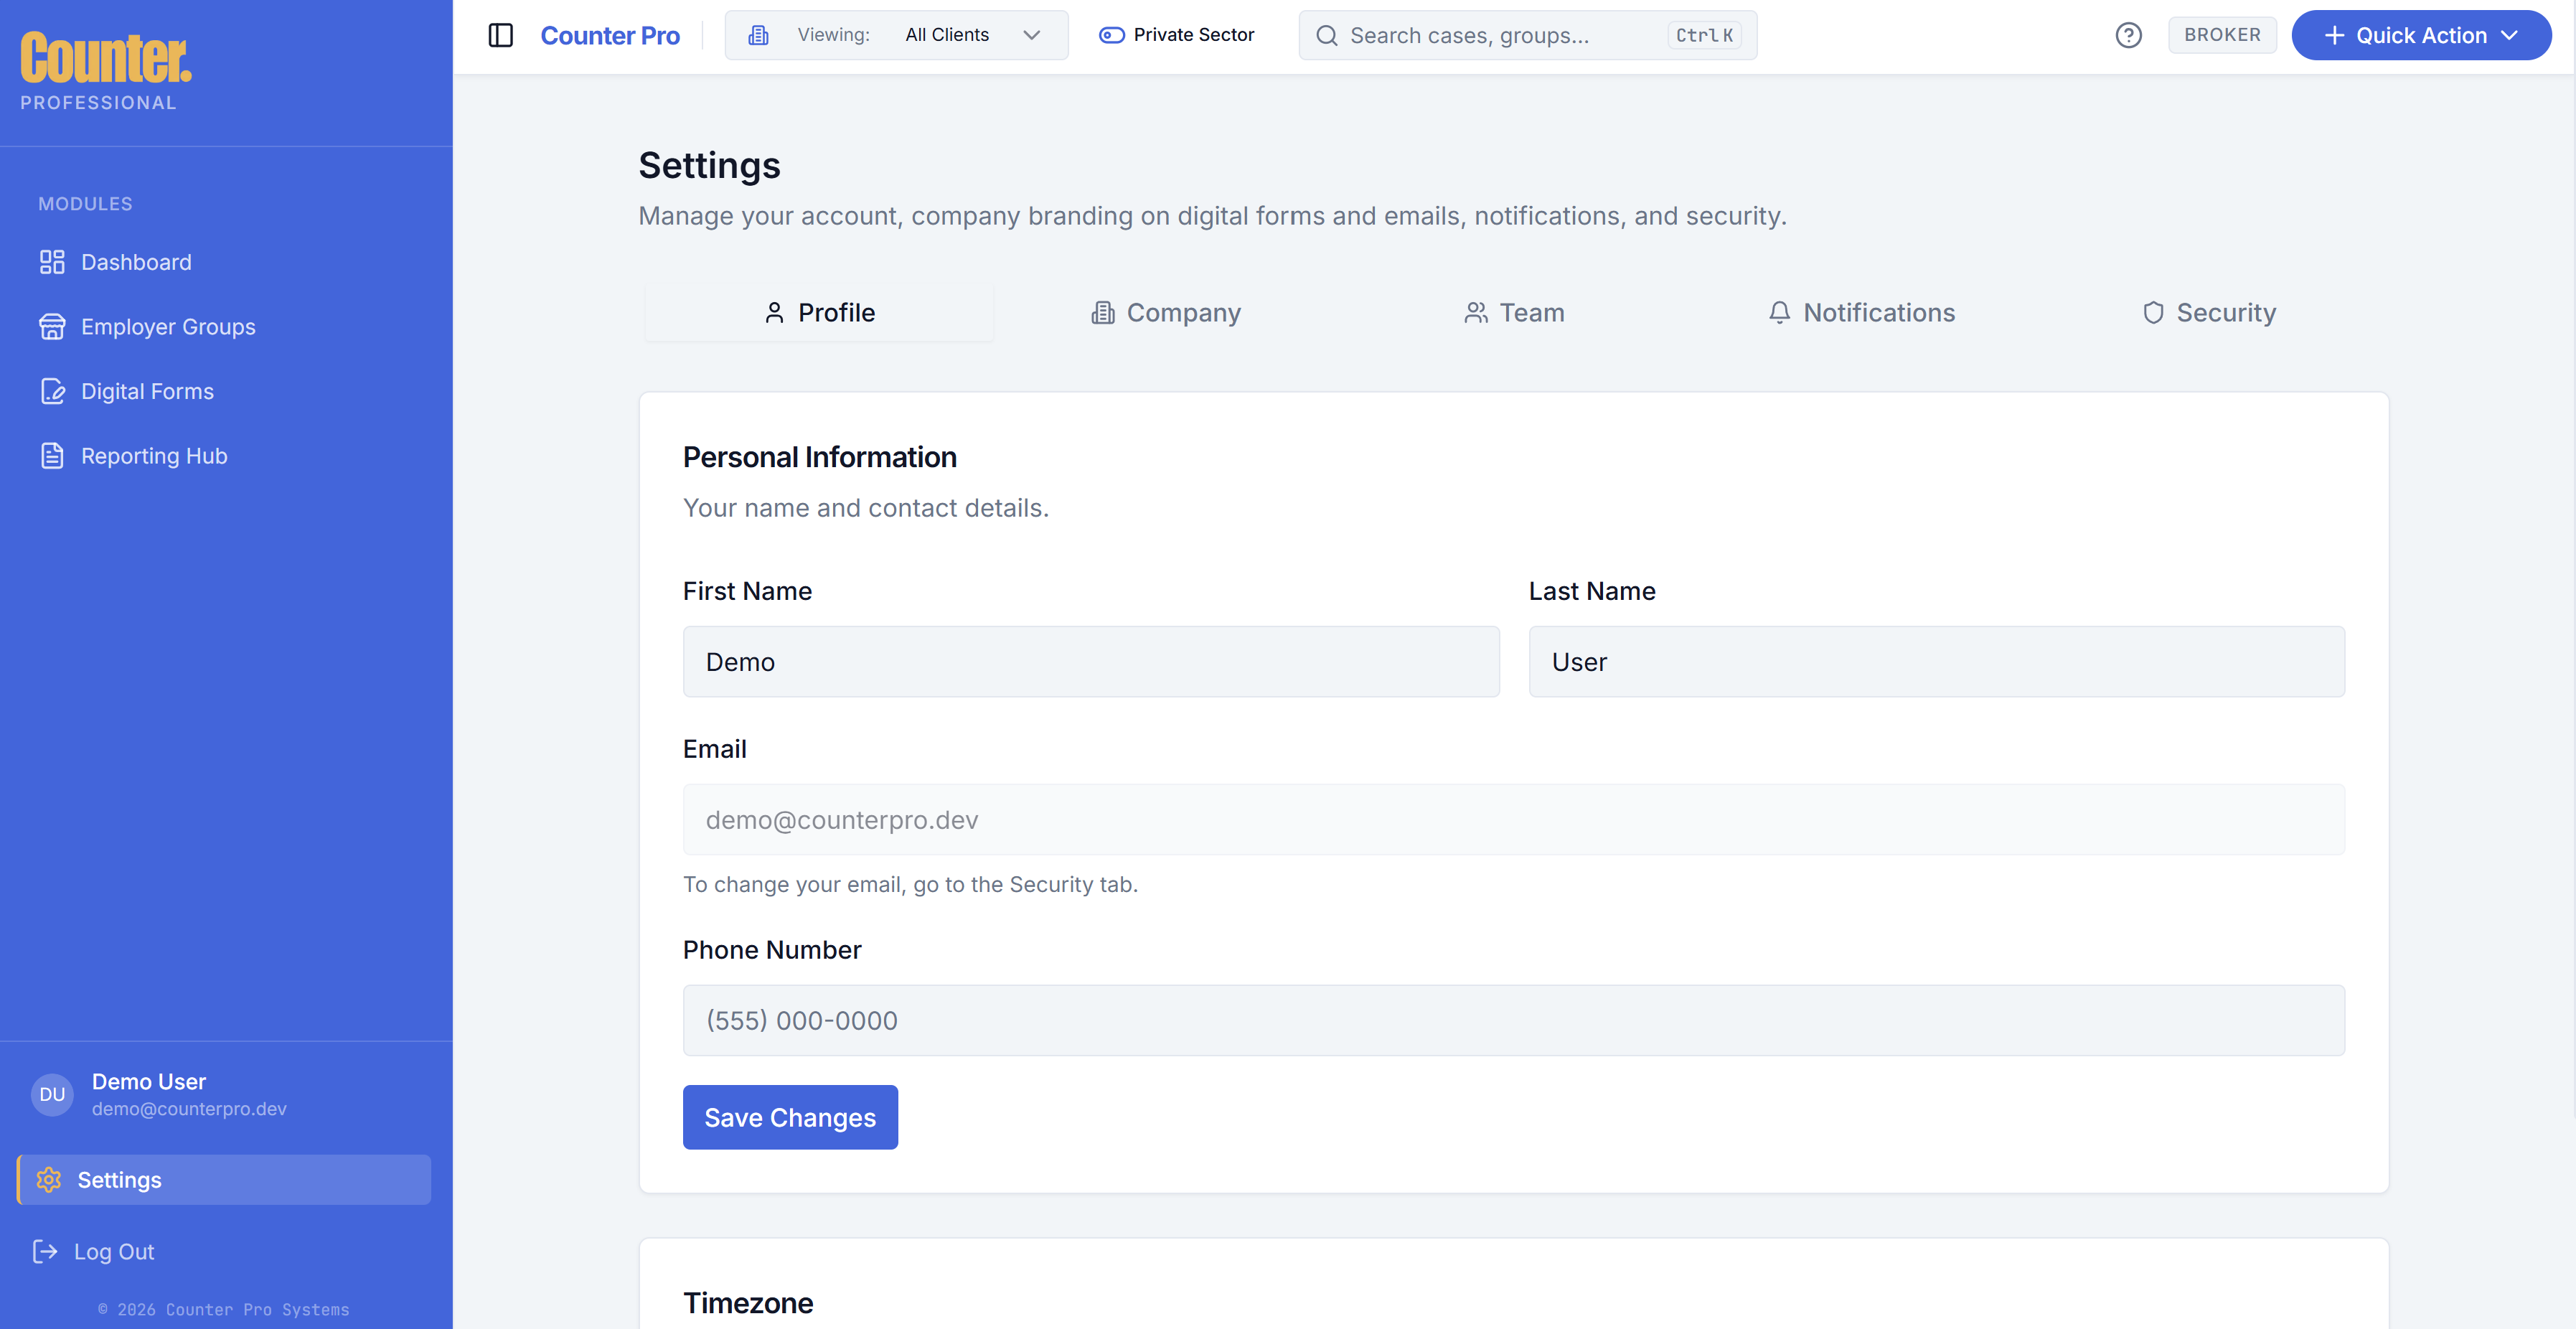Select the Employer Groups module

coord(168,326)
